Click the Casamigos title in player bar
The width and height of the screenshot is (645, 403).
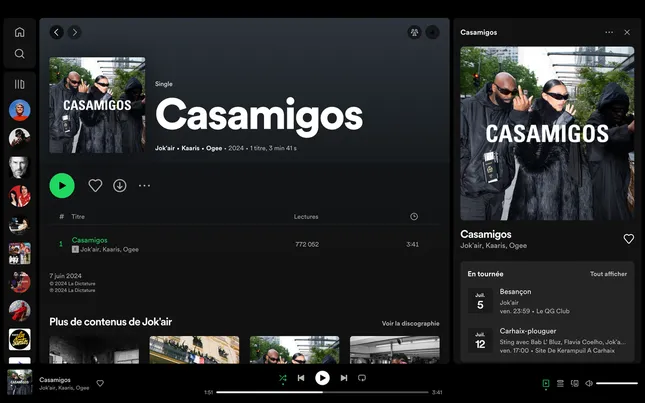55,380
